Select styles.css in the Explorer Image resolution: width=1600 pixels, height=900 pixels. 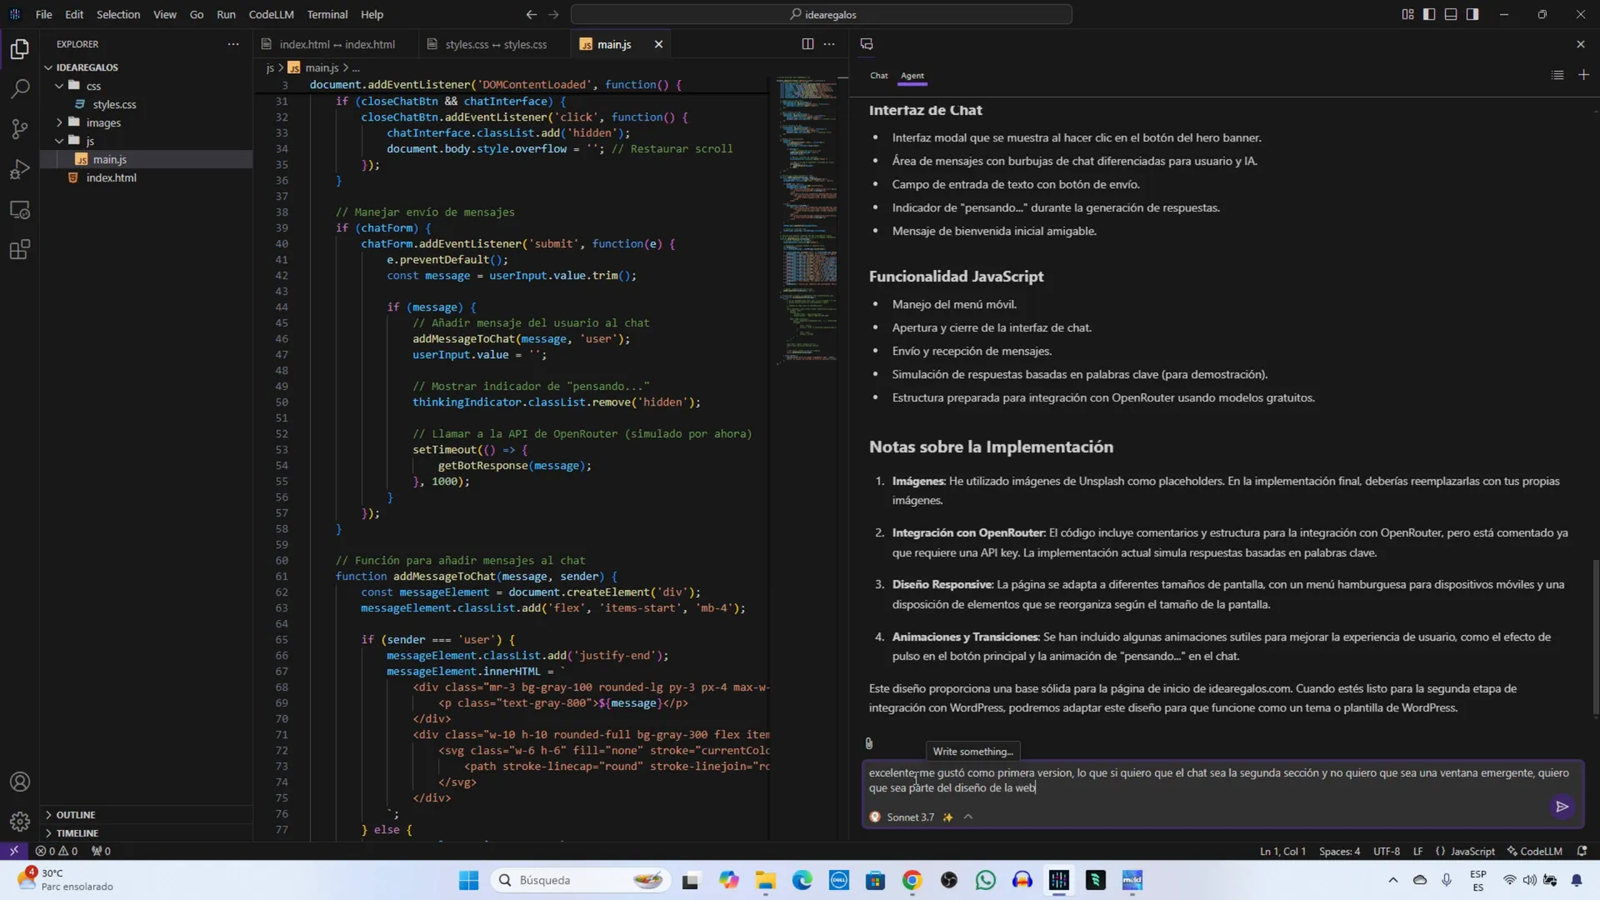point(113,104)
